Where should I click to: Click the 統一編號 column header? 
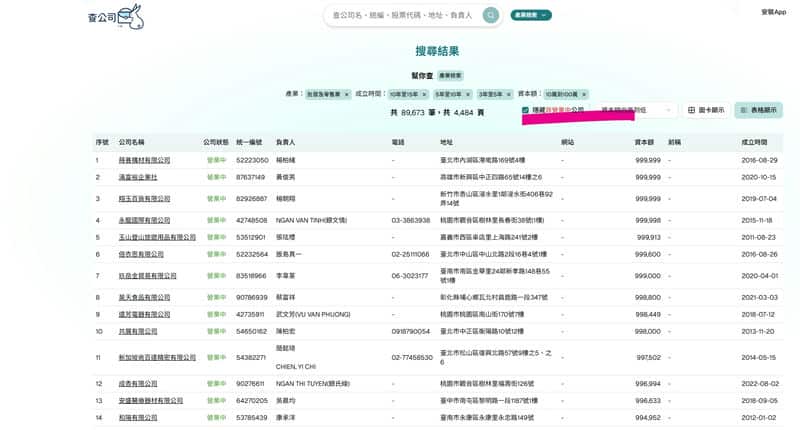coord(249,142)
